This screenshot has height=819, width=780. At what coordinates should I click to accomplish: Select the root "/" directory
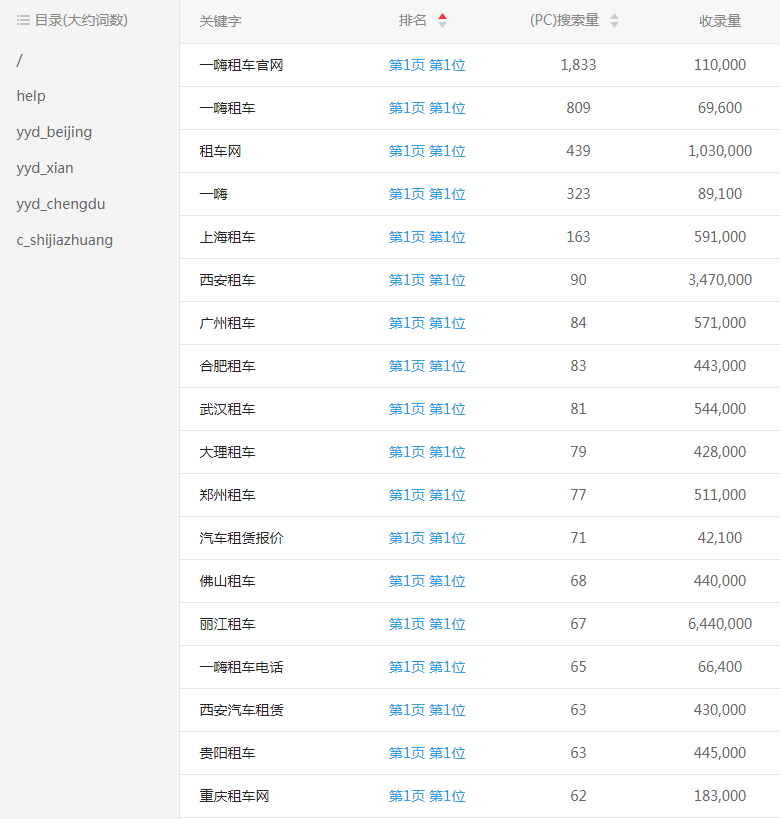click(x=19, y=60)
